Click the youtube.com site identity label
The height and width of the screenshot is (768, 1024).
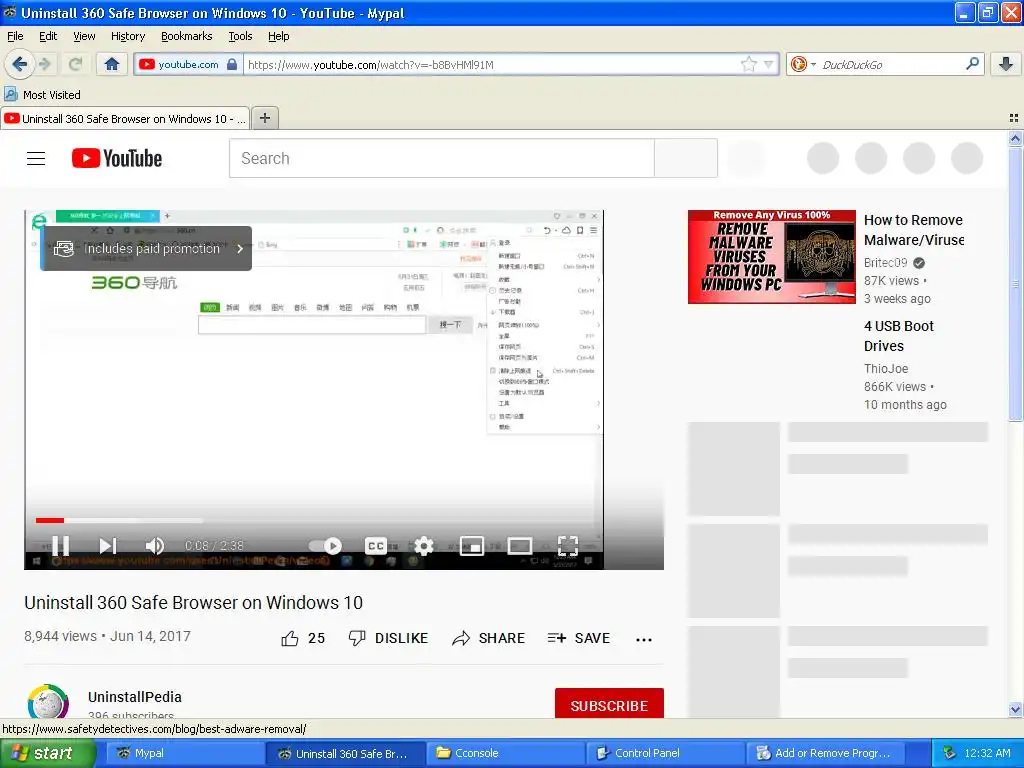coord(188,64)
